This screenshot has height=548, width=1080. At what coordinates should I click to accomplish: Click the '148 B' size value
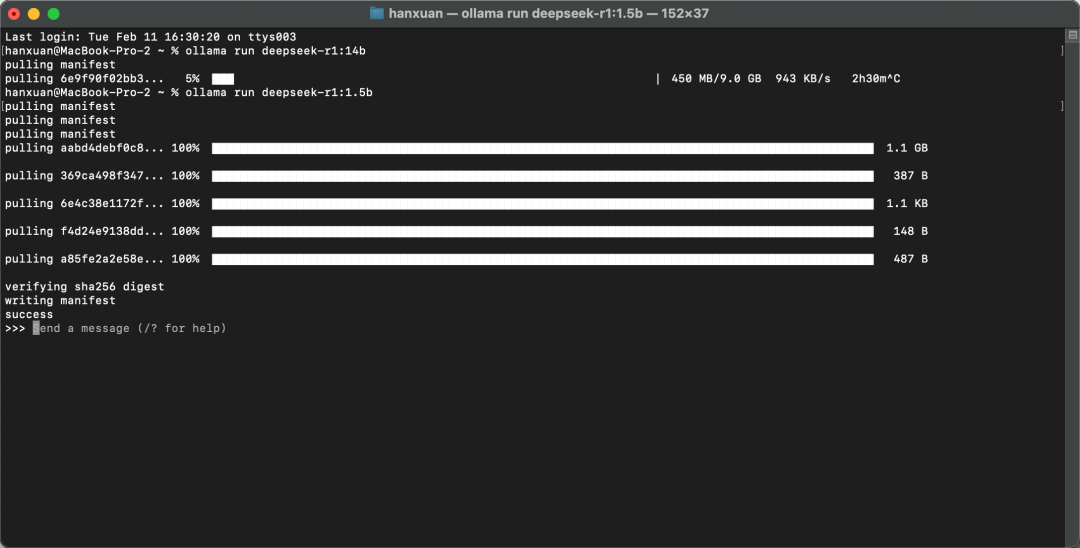pos(911,231)
